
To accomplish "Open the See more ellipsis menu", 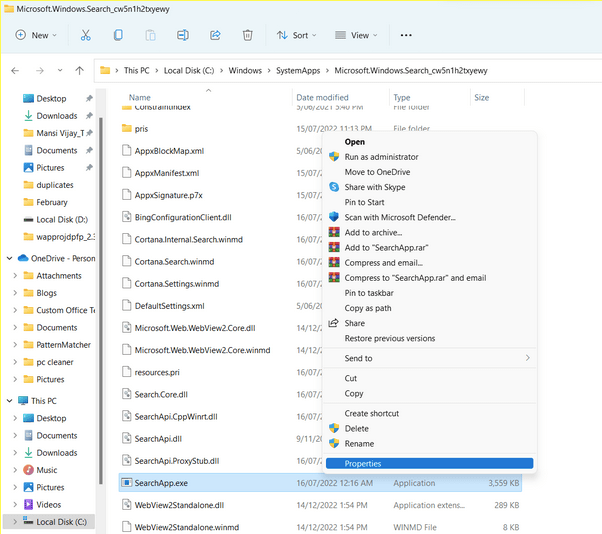I will tap(406, 35).
